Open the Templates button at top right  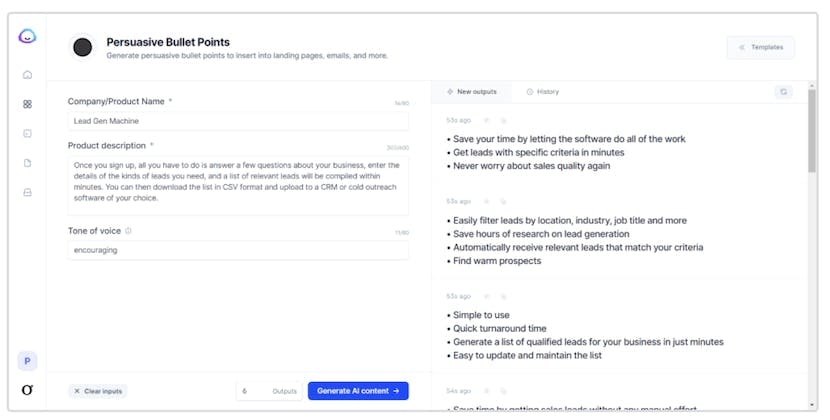click(x=761, y=47)
